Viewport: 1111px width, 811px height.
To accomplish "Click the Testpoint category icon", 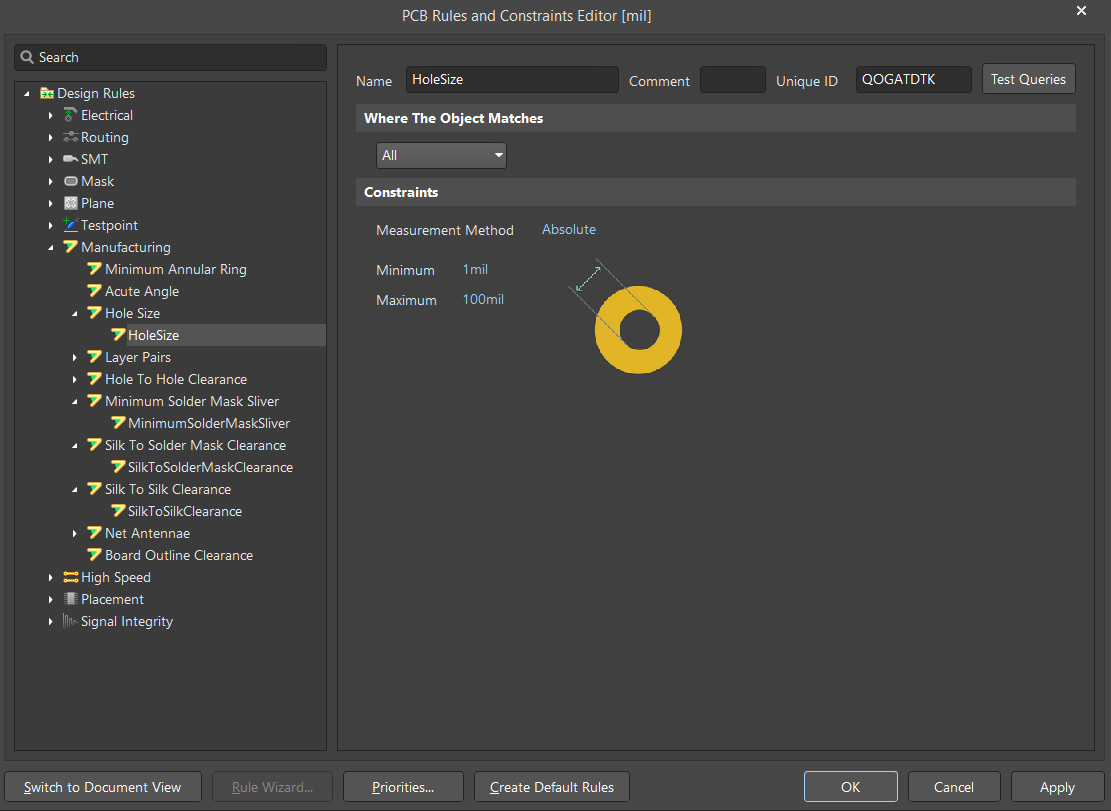I will (70, 225).
